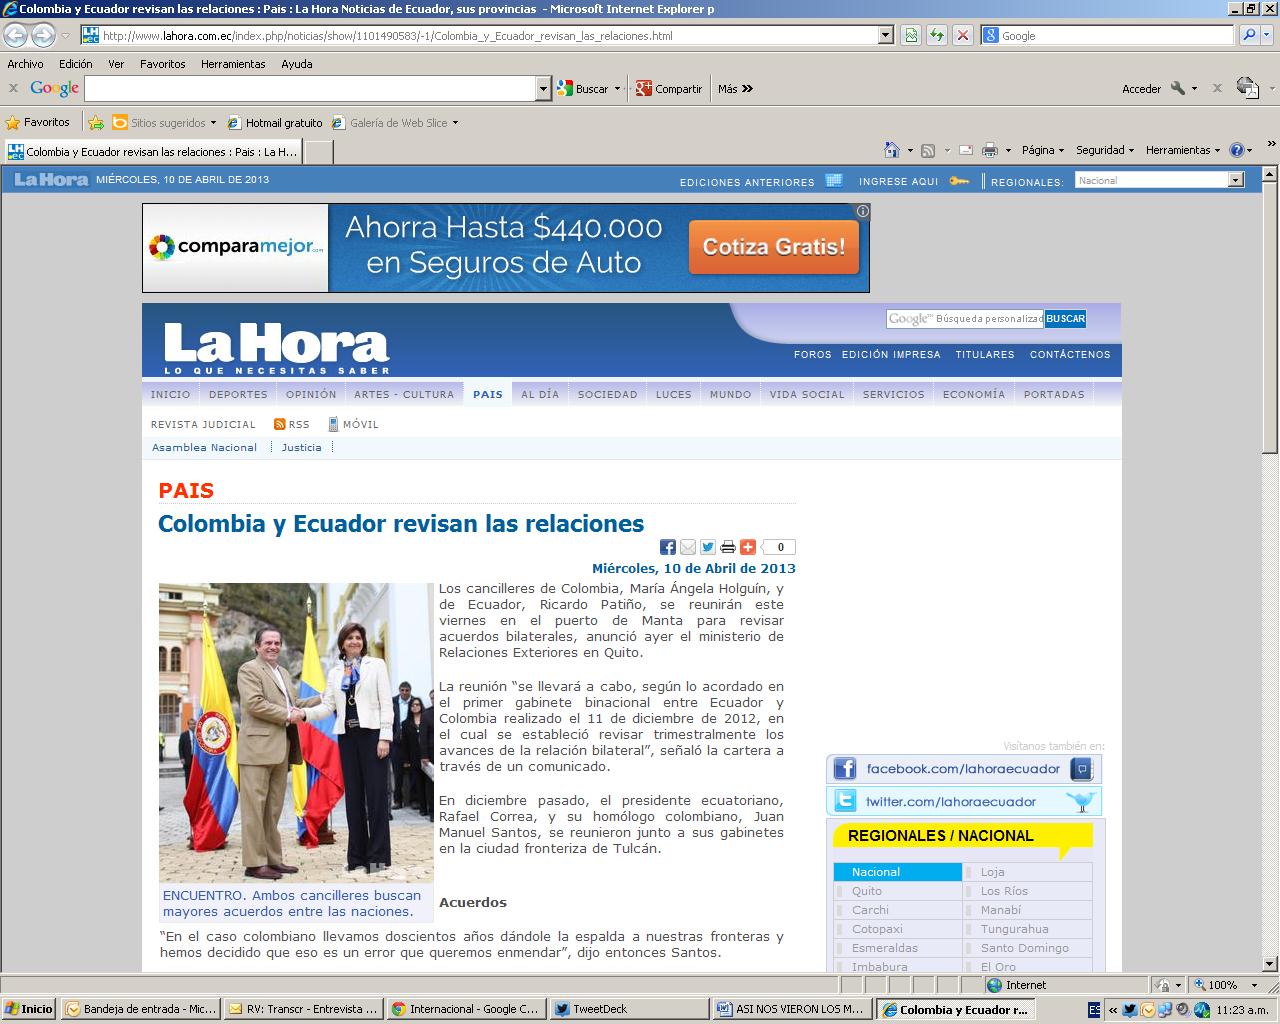Open the Justicia subsection link

click(x=301, y=447)
